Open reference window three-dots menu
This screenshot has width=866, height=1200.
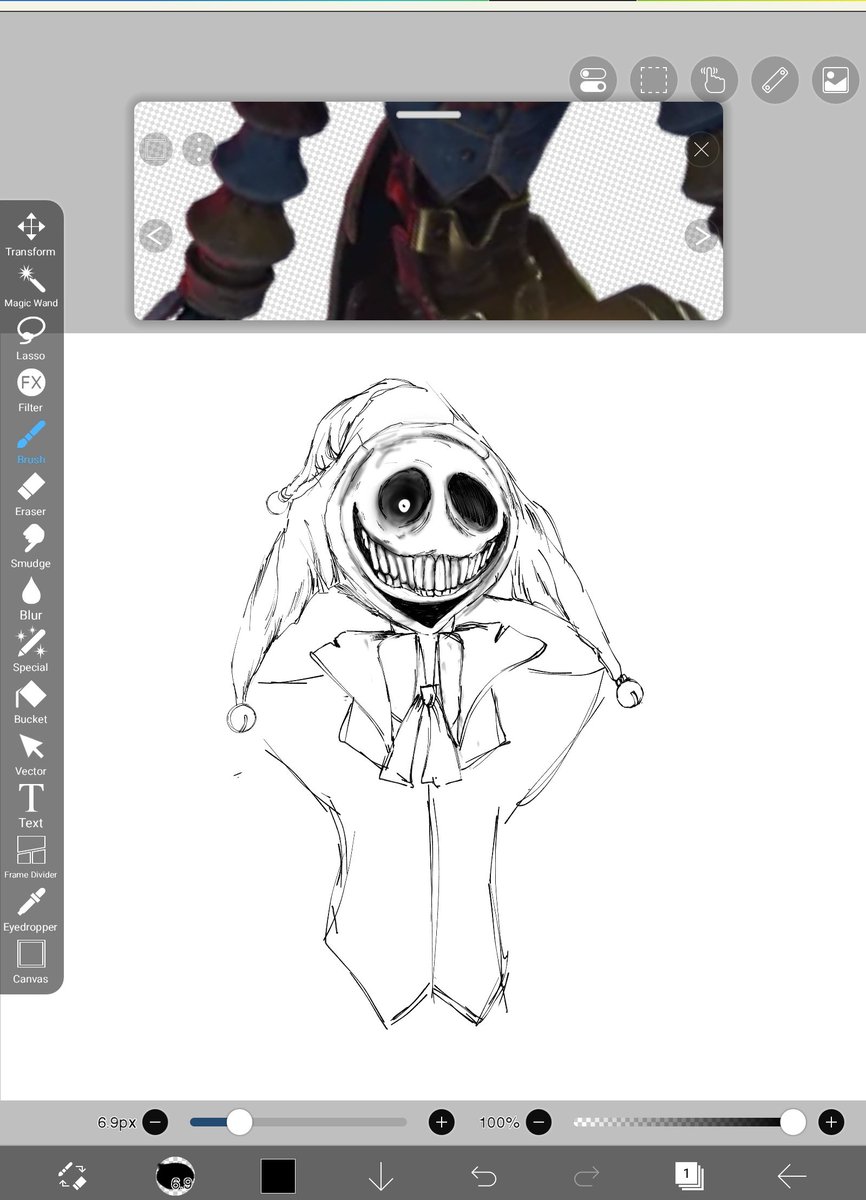pyautogui.click(x=199, y=150)
